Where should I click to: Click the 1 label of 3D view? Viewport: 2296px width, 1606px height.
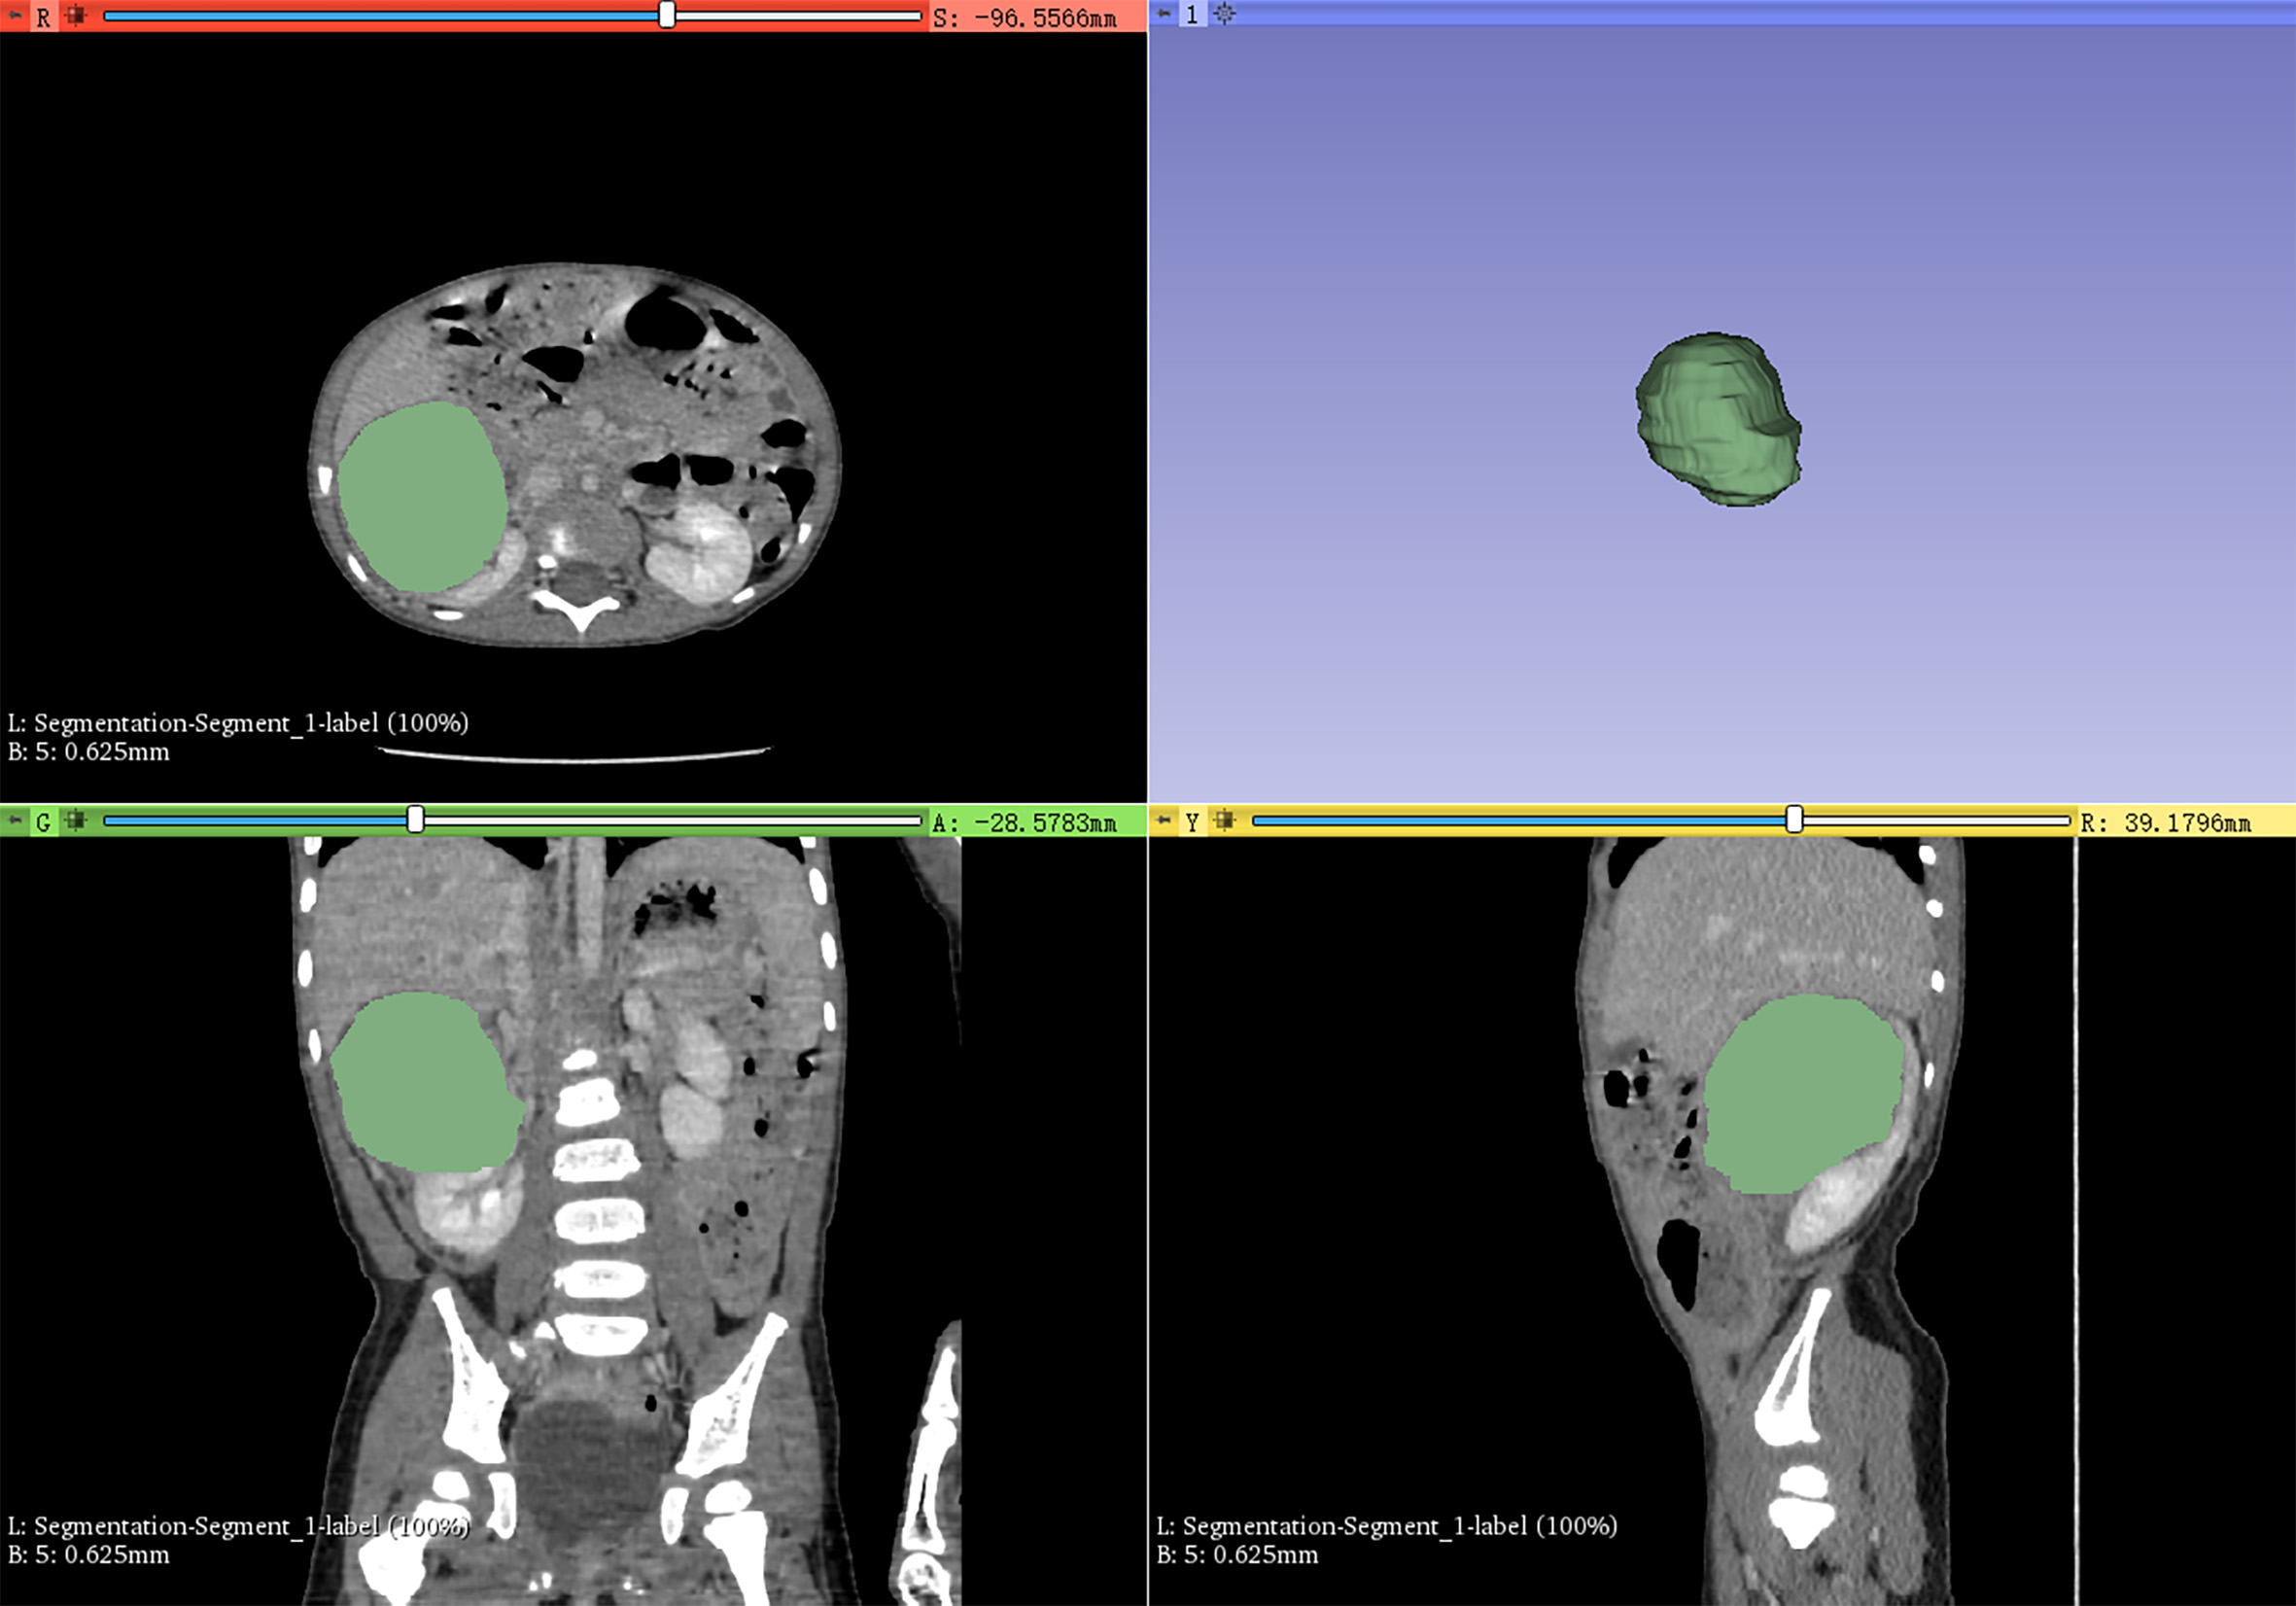(1192, 14)
